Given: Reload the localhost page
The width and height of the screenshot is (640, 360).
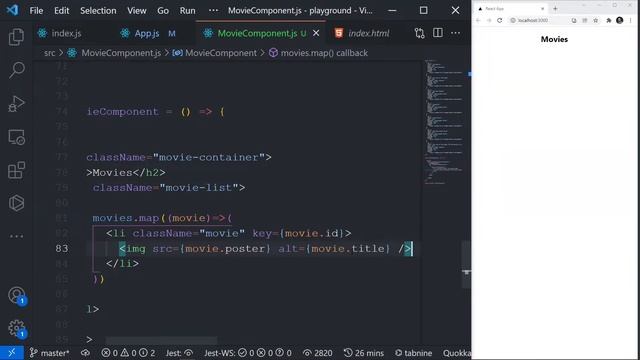Looking at the screenshot, I should [x=500, y=20].
